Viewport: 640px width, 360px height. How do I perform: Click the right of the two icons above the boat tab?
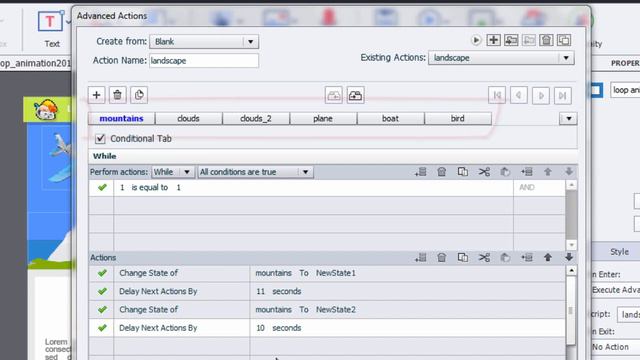click(x=356, y=96)
